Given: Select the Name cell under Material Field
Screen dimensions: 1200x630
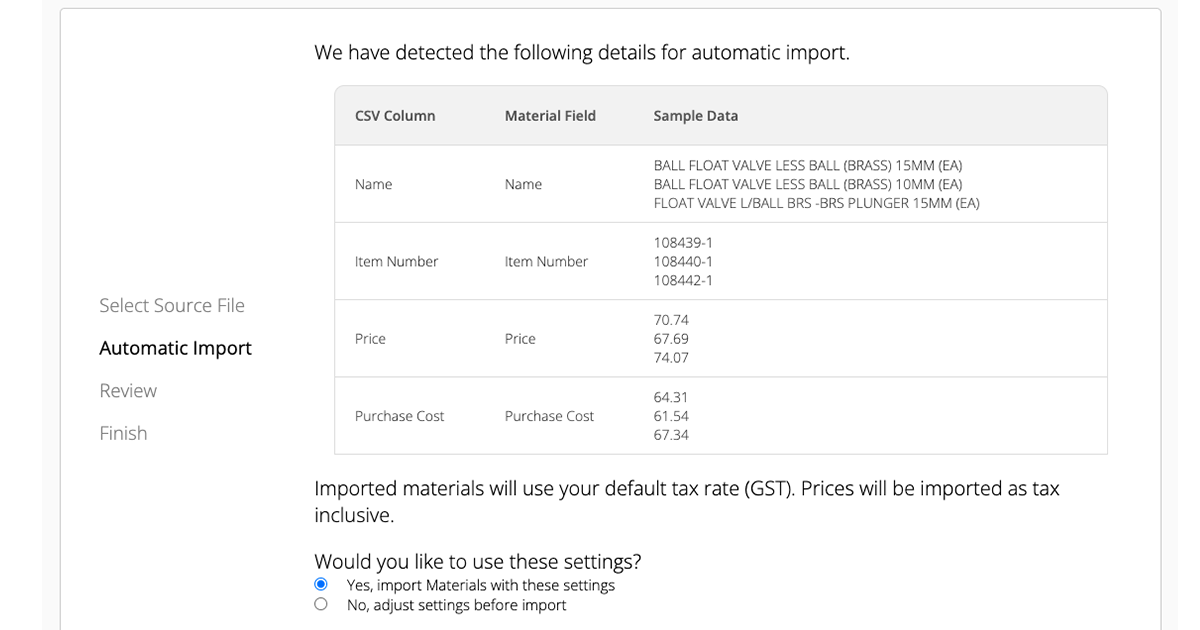Looking at the screenshot, I should (523, 184).
